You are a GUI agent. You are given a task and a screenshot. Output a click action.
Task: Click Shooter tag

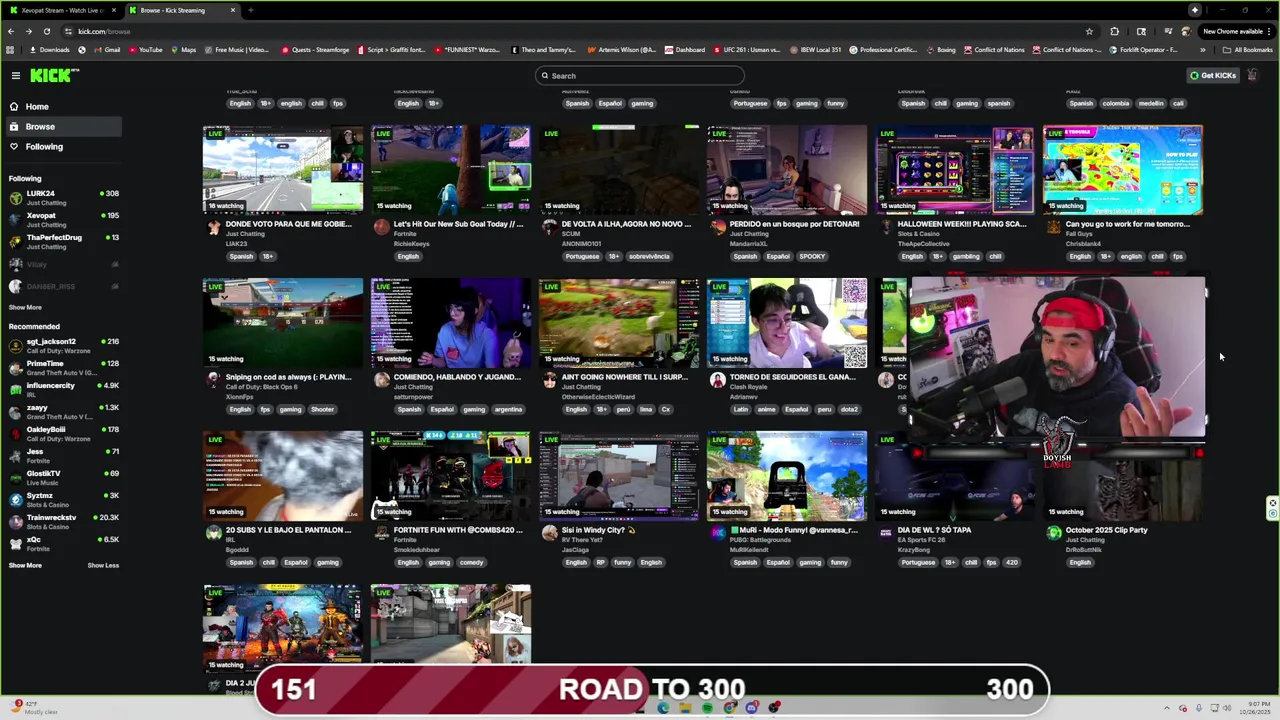pyautogui.click(x=322, y=409)
